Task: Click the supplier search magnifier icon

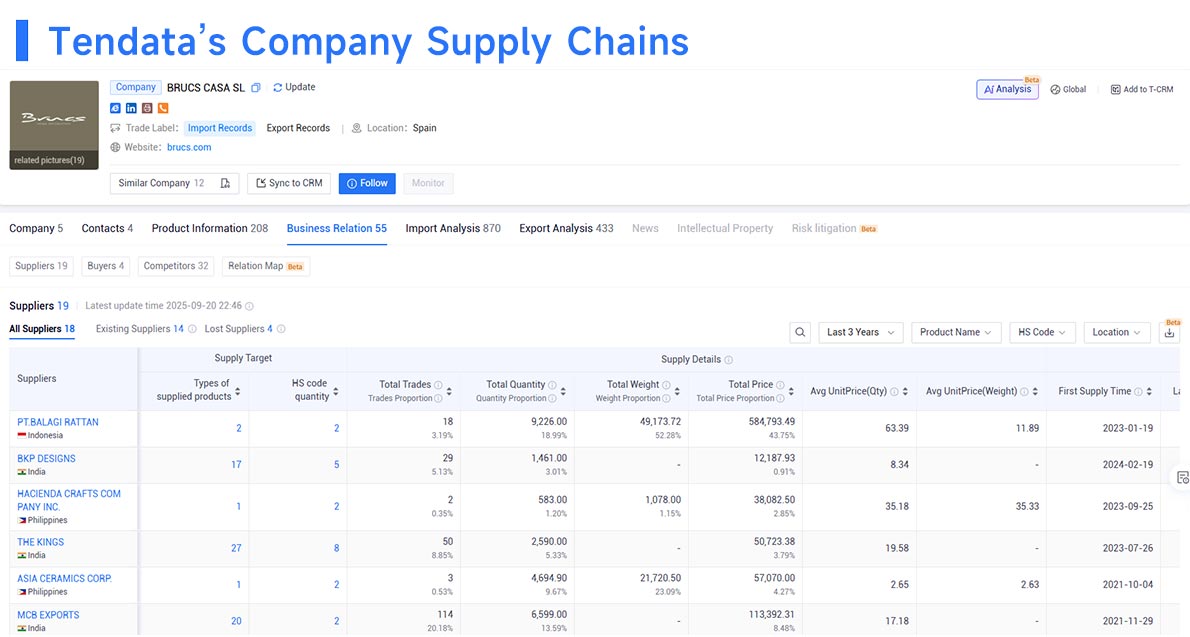Action: pos(800,333)
